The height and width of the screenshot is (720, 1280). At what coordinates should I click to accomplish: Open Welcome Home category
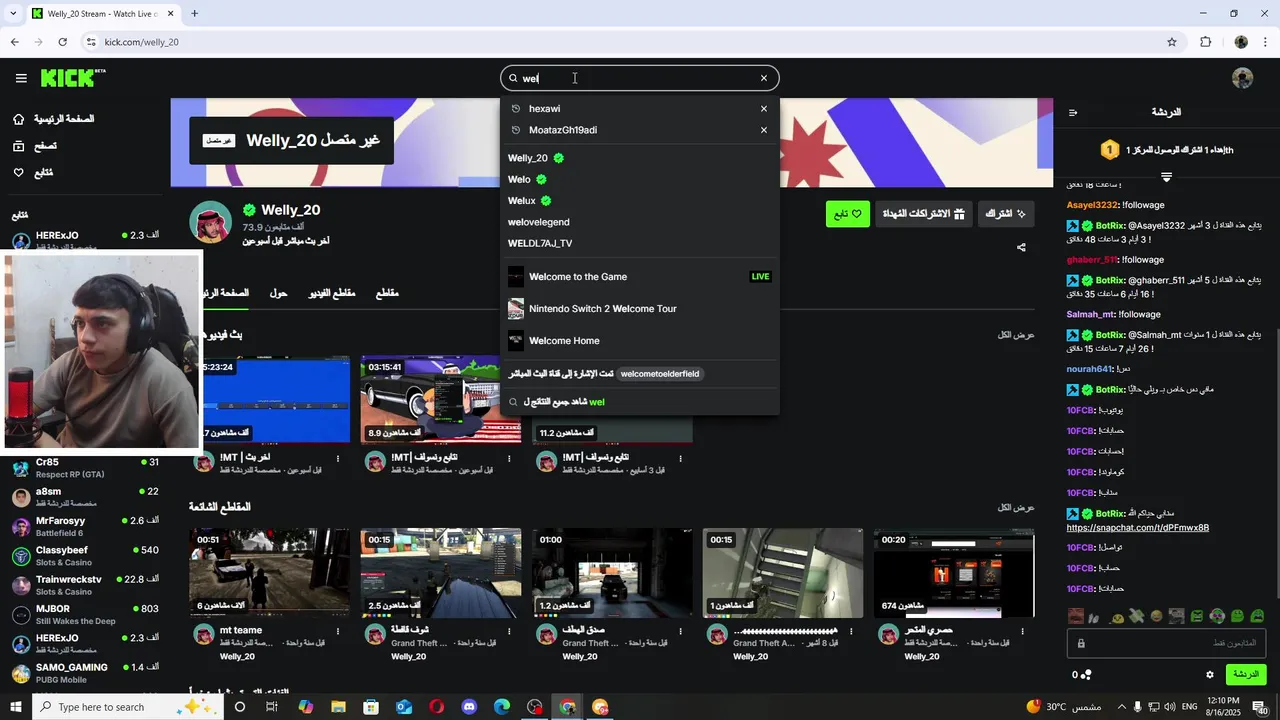640,341
